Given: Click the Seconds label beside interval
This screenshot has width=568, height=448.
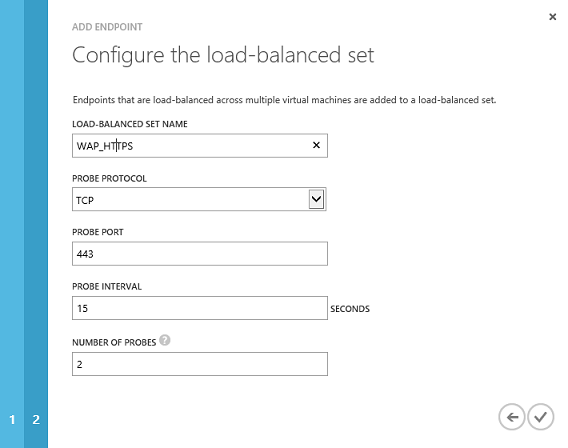Looking at the screenshot, I should 350,309.
